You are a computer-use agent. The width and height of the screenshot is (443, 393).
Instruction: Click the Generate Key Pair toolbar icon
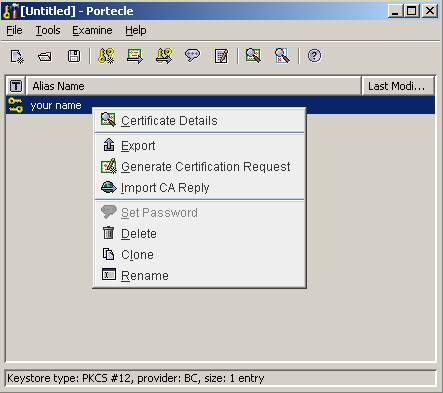106,56
